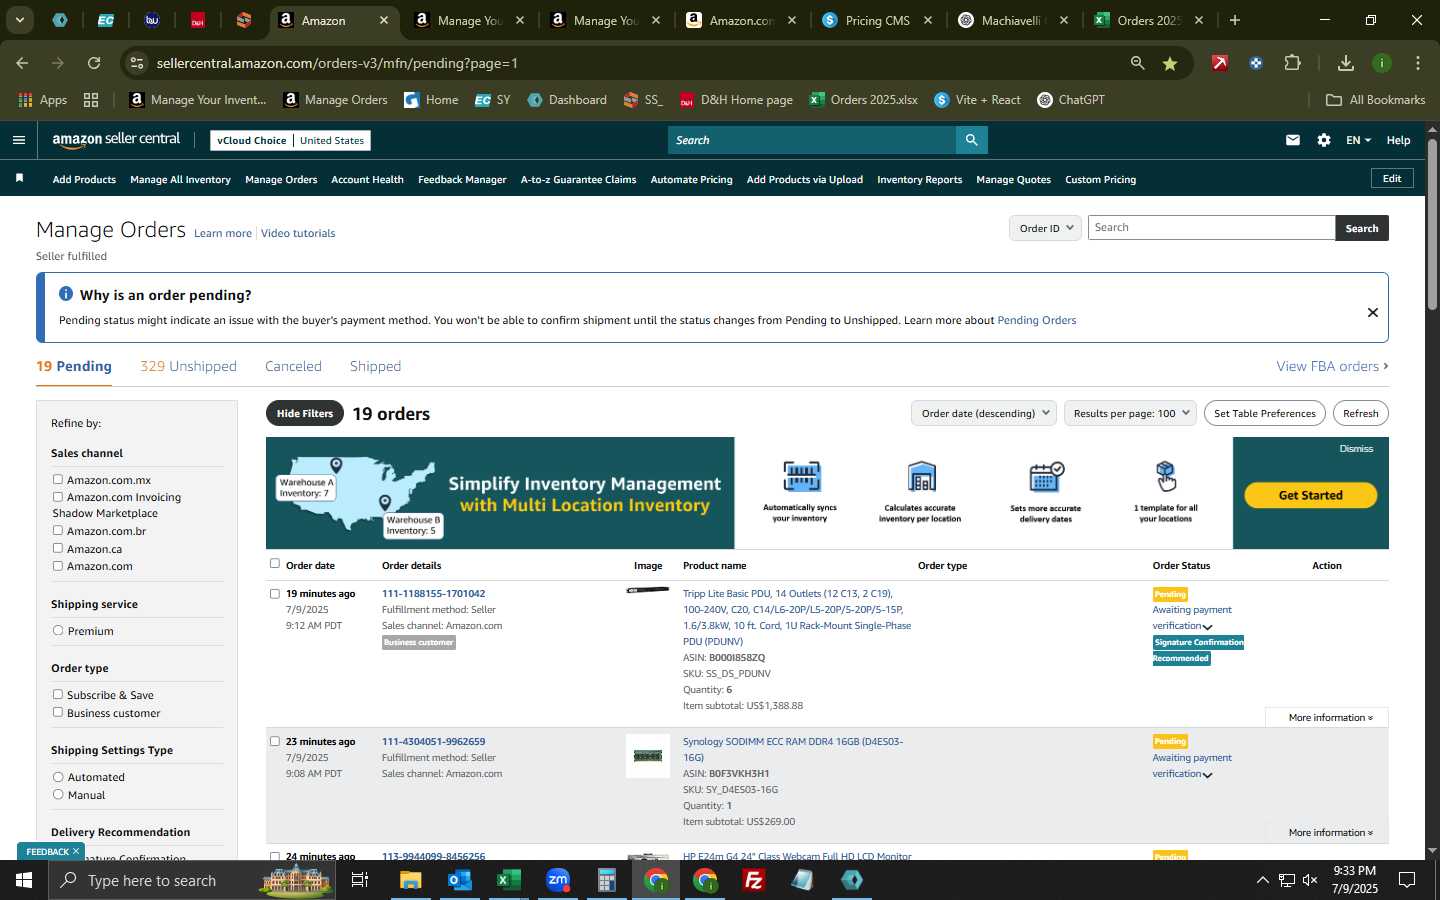Click the browser zoom magnifier icon
The height and width of the screenshot is (900, 1440).
tap(1137, 63)
